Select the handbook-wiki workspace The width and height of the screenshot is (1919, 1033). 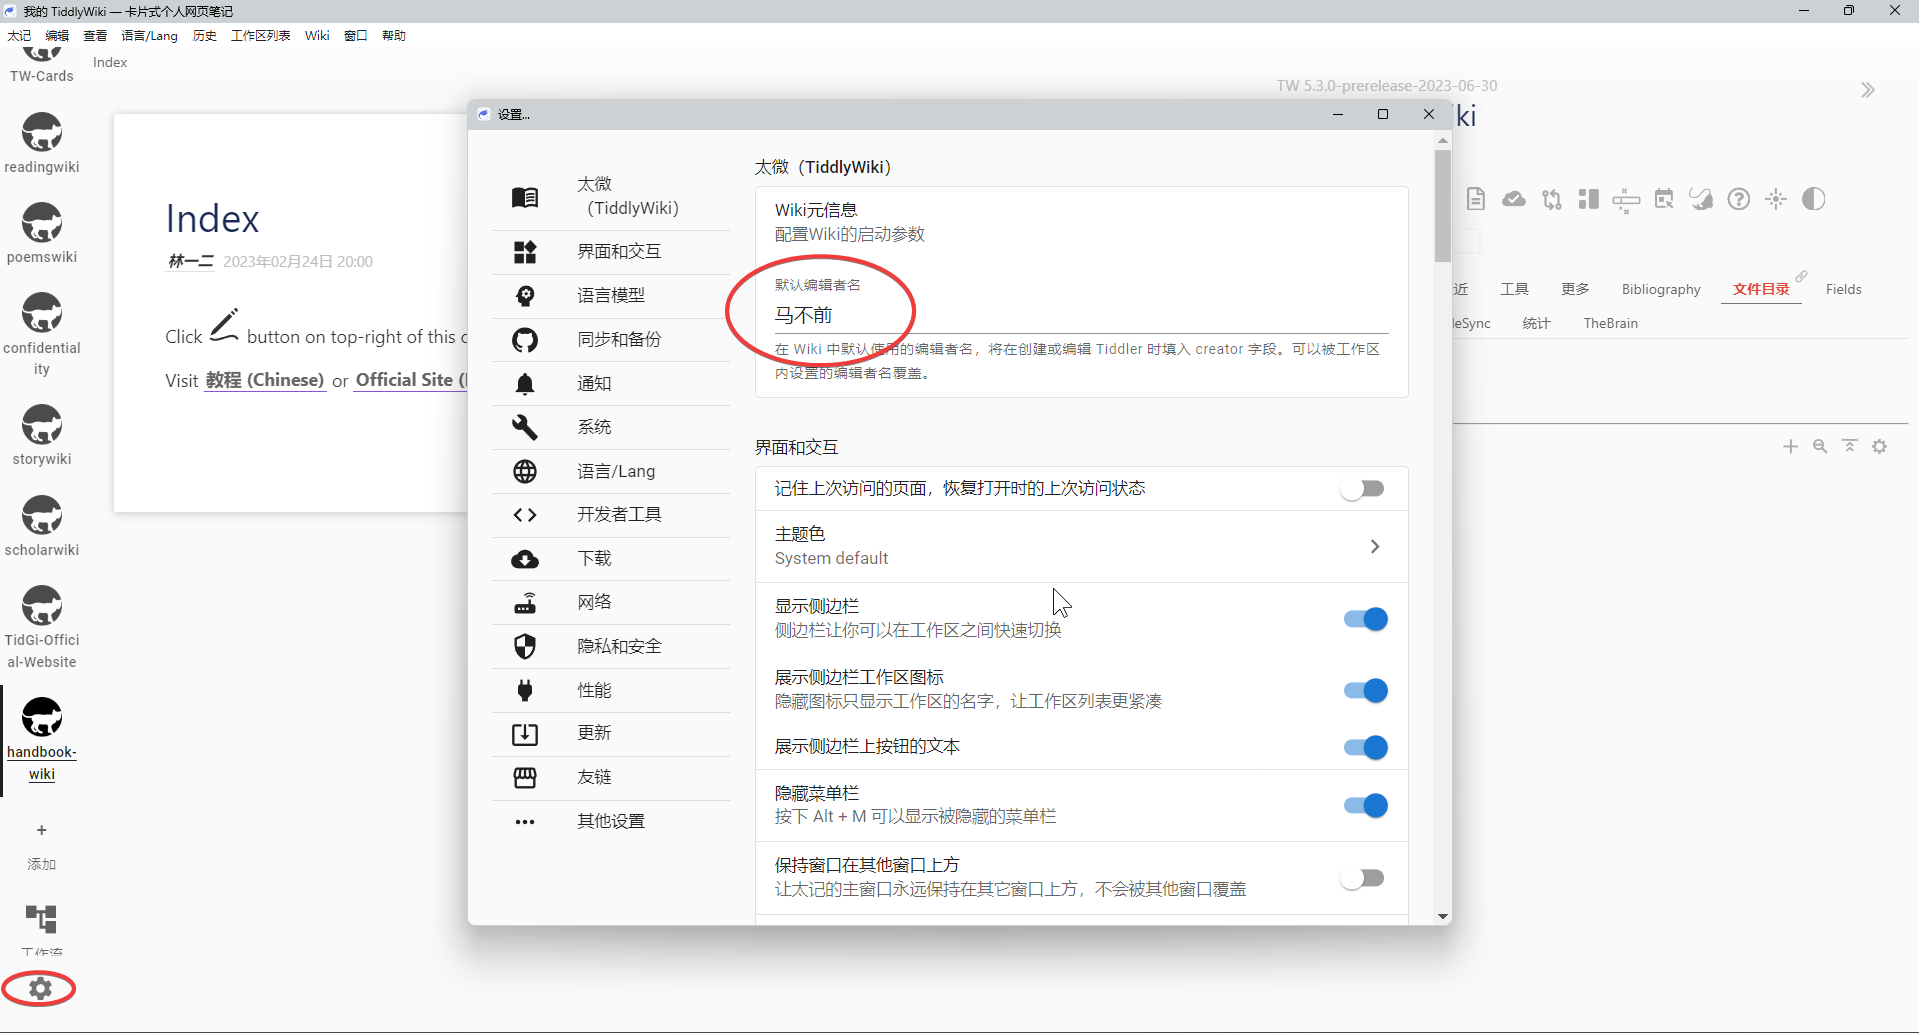pyautogui.click(x=41, y=740)
